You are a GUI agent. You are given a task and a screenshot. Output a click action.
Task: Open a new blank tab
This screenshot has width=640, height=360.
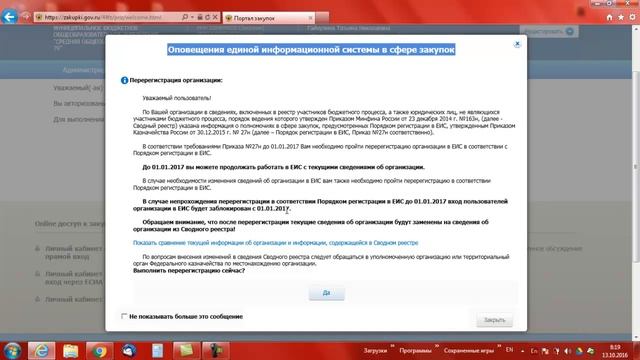point(322,18)
